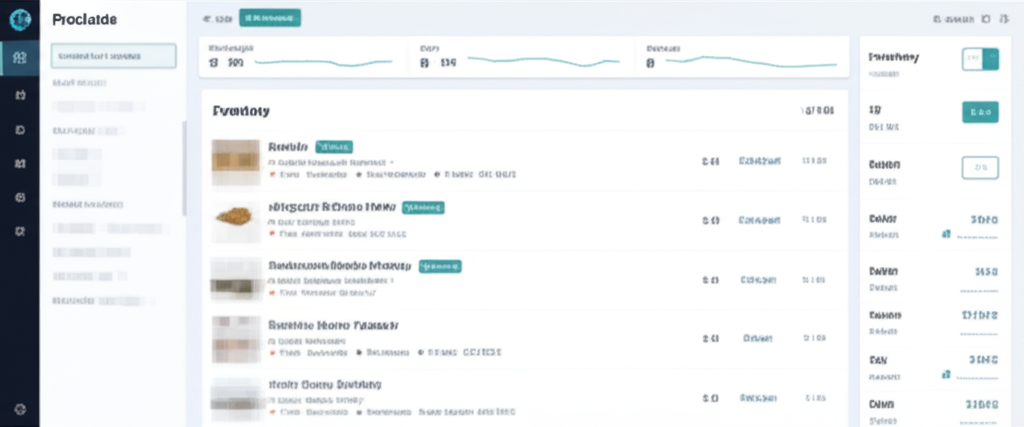Click the left panel vertical scrollbar
This screenshot has width=1024, height=427.
tap(183, 168)
